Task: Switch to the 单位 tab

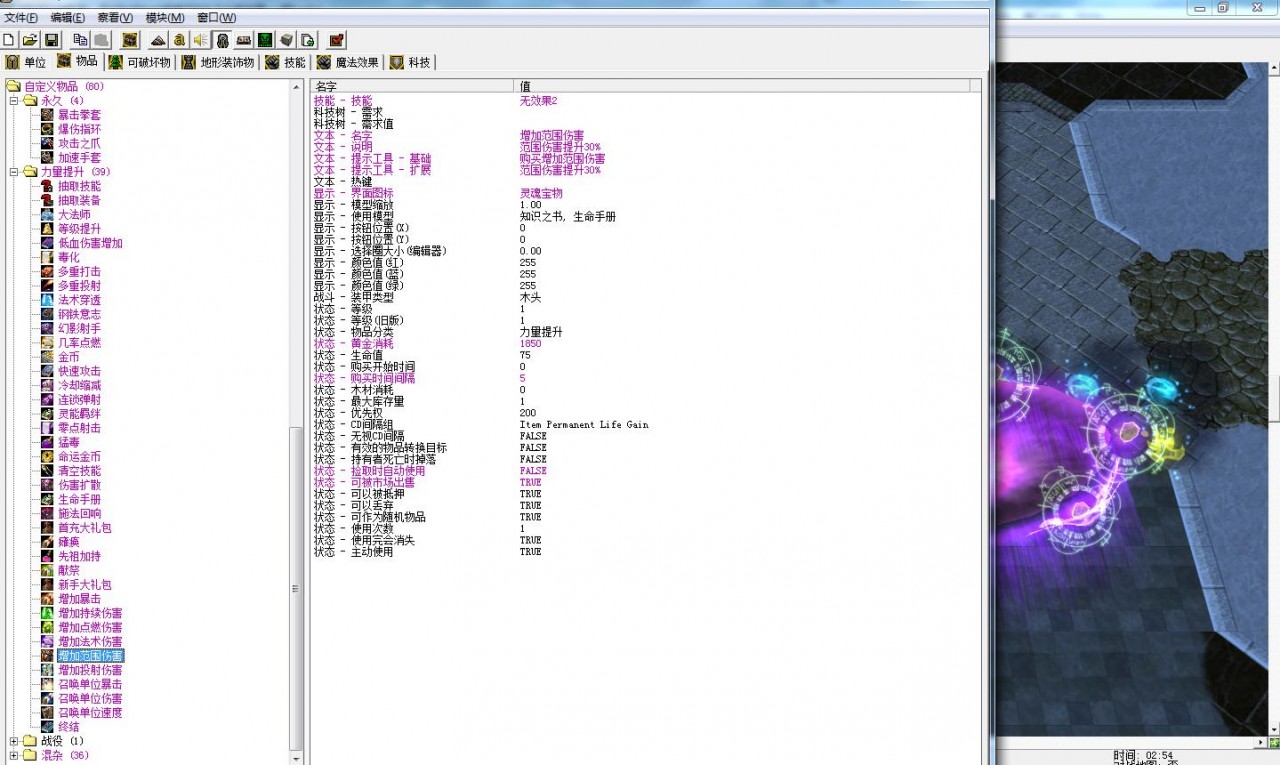Action: pyautogui.click(x=27, y=62)
